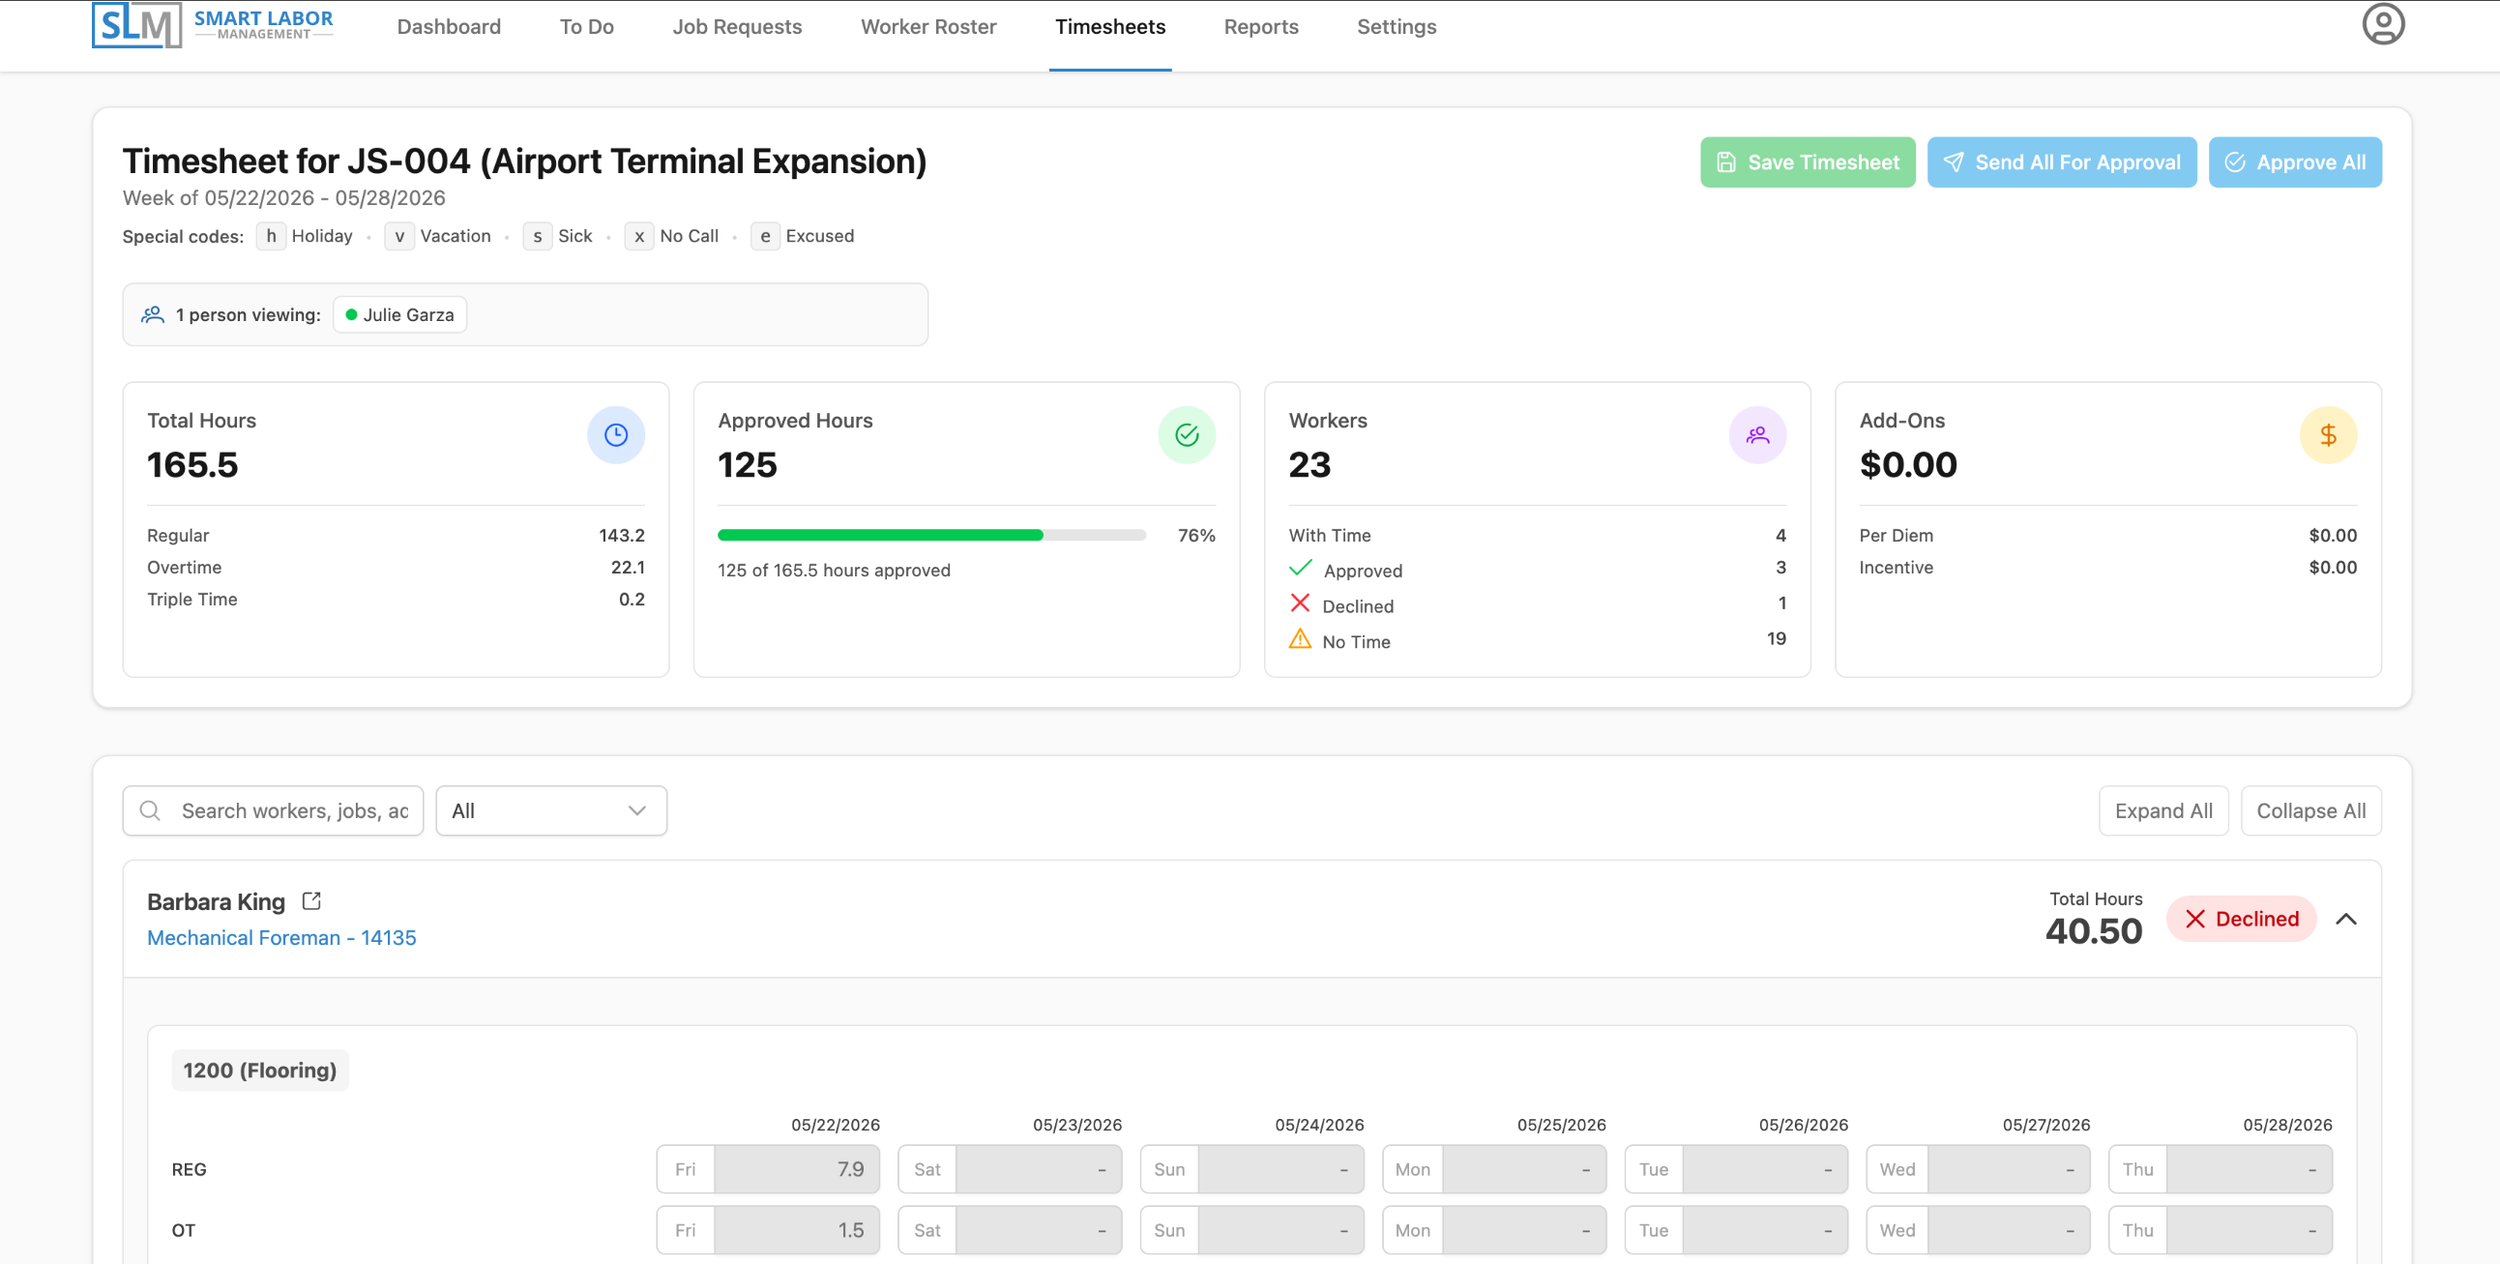Click the Regular 143.2 value
The image size is (2500, 1264).
coord(621,536)
